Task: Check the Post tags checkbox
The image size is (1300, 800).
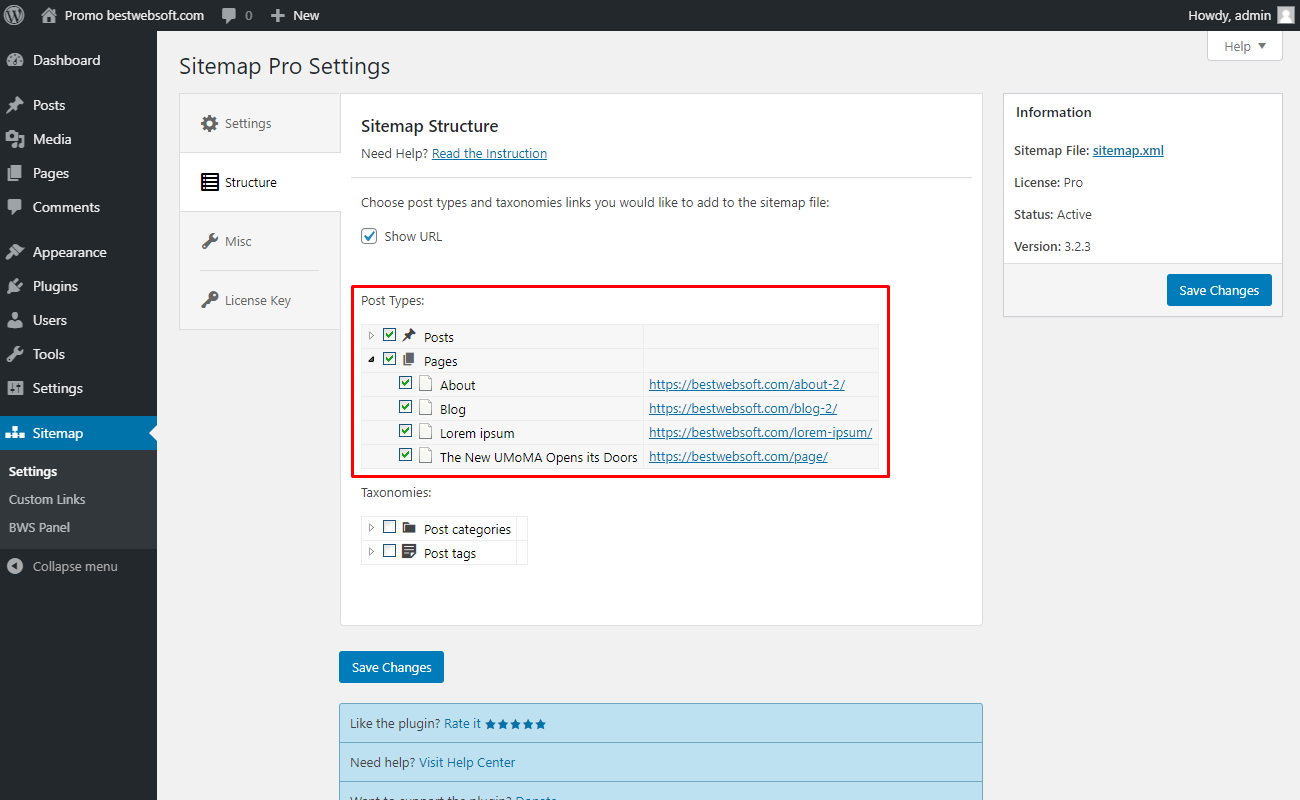Action: [390, 551]
